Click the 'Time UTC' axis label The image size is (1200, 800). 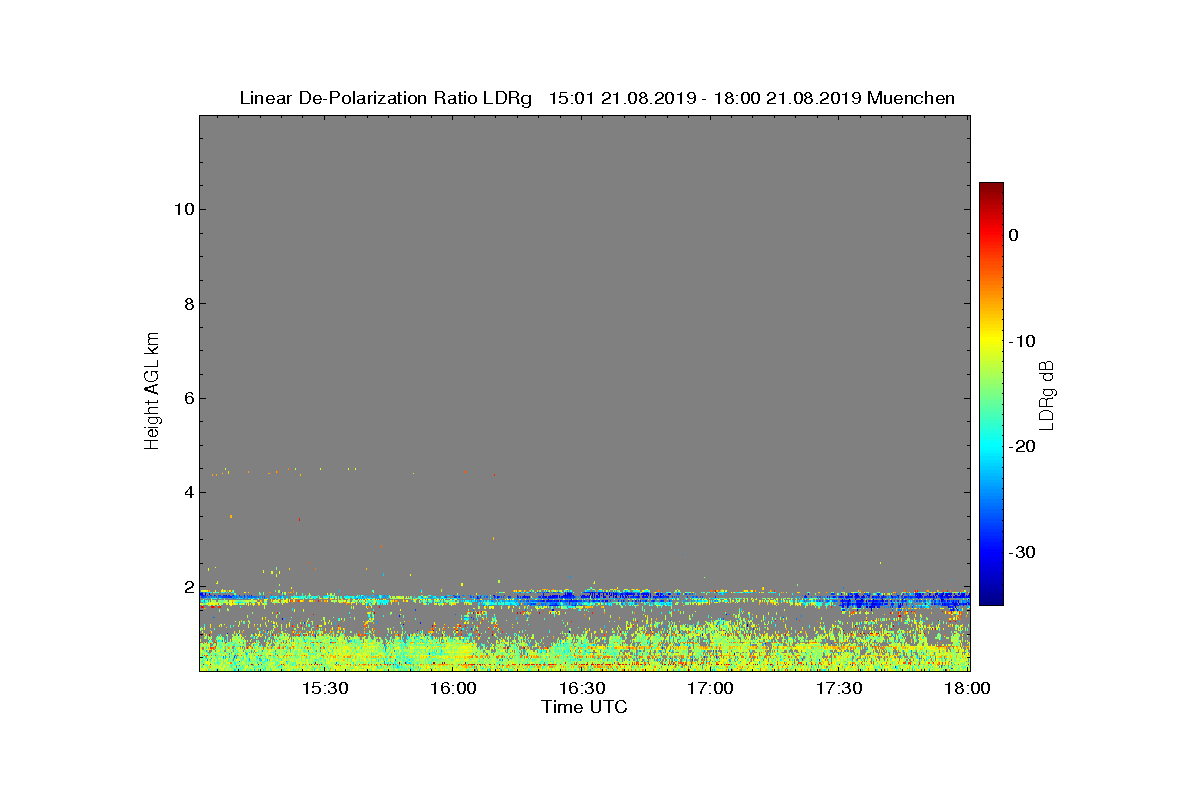tap(585, 707)
